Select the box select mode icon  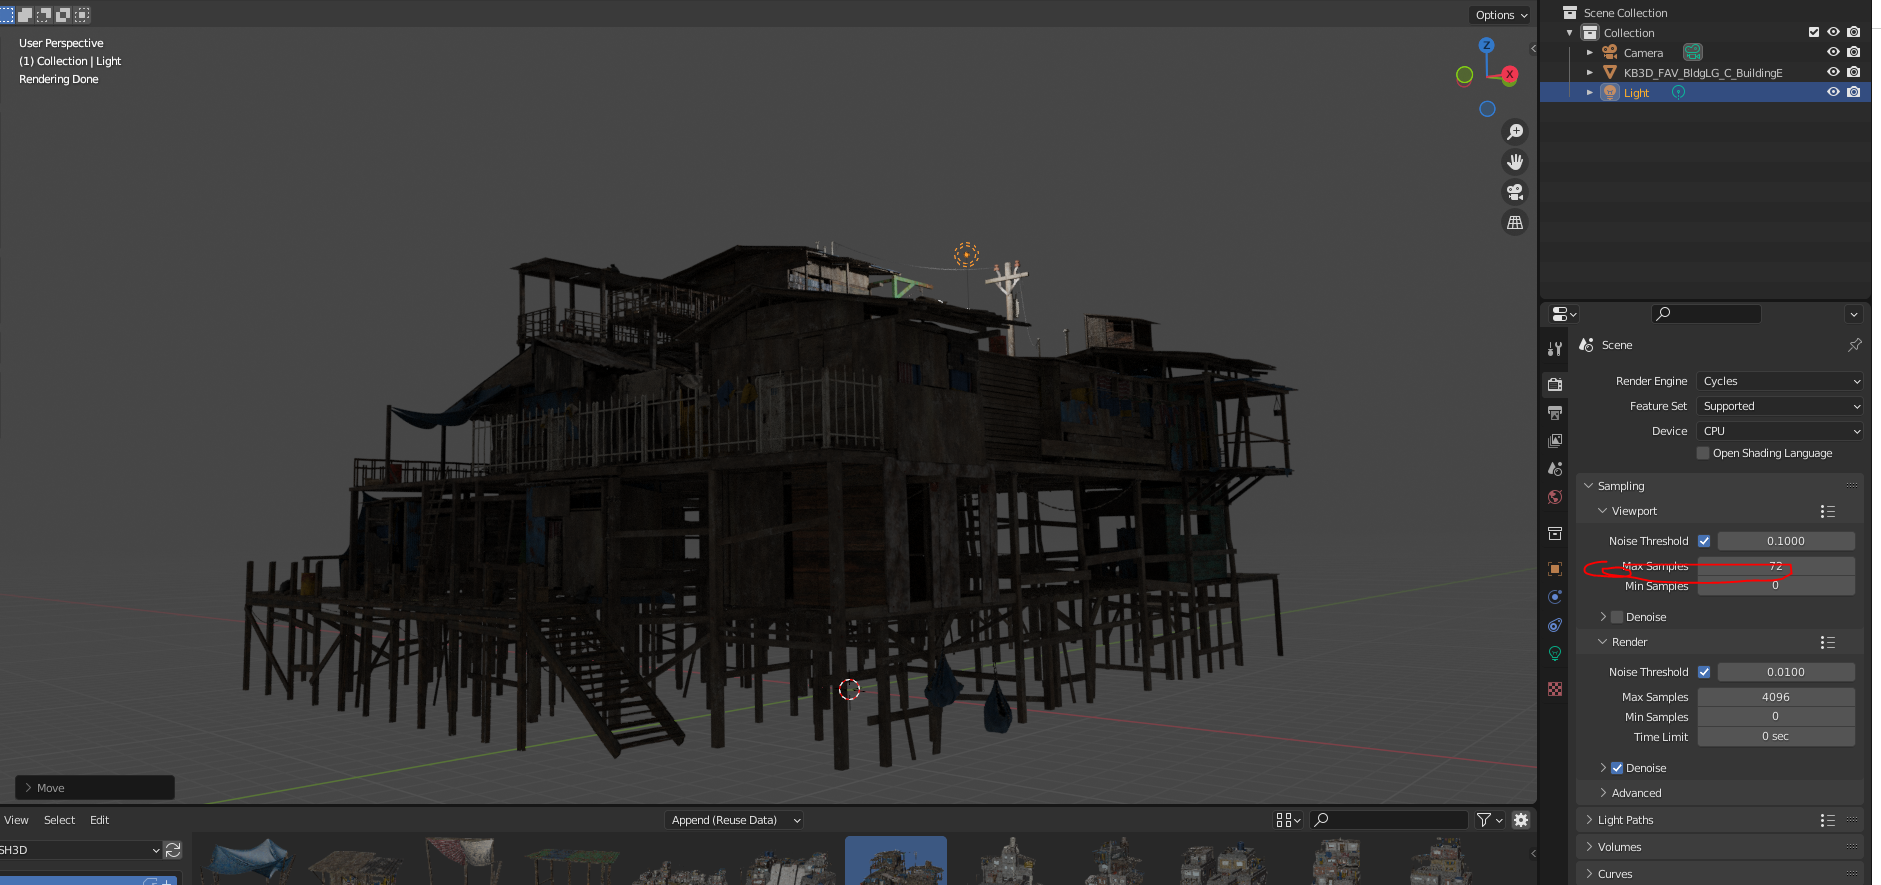tap(7, 15)
